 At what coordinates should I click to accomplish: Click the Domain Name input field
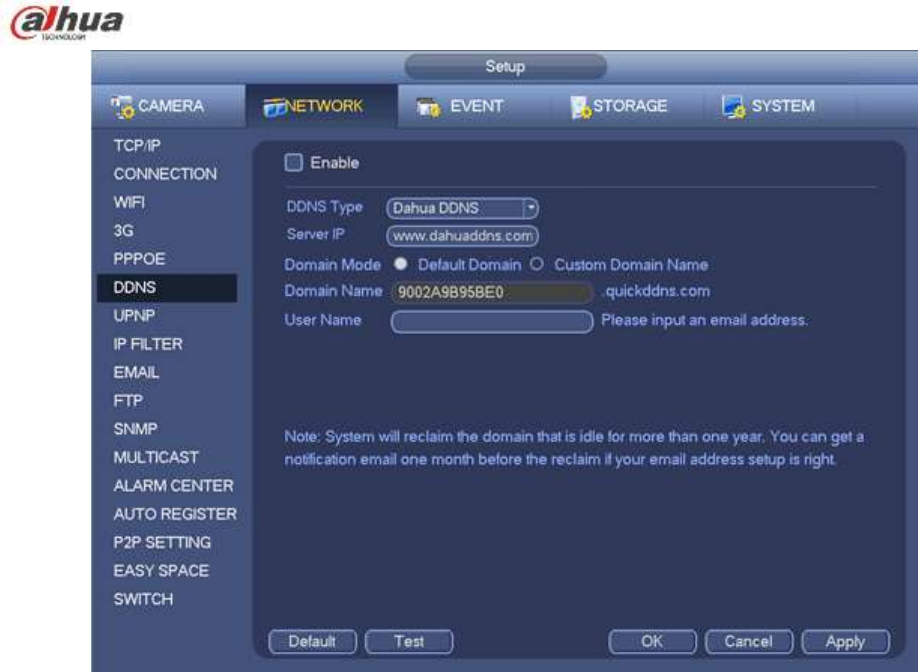[x=492, y=292]
